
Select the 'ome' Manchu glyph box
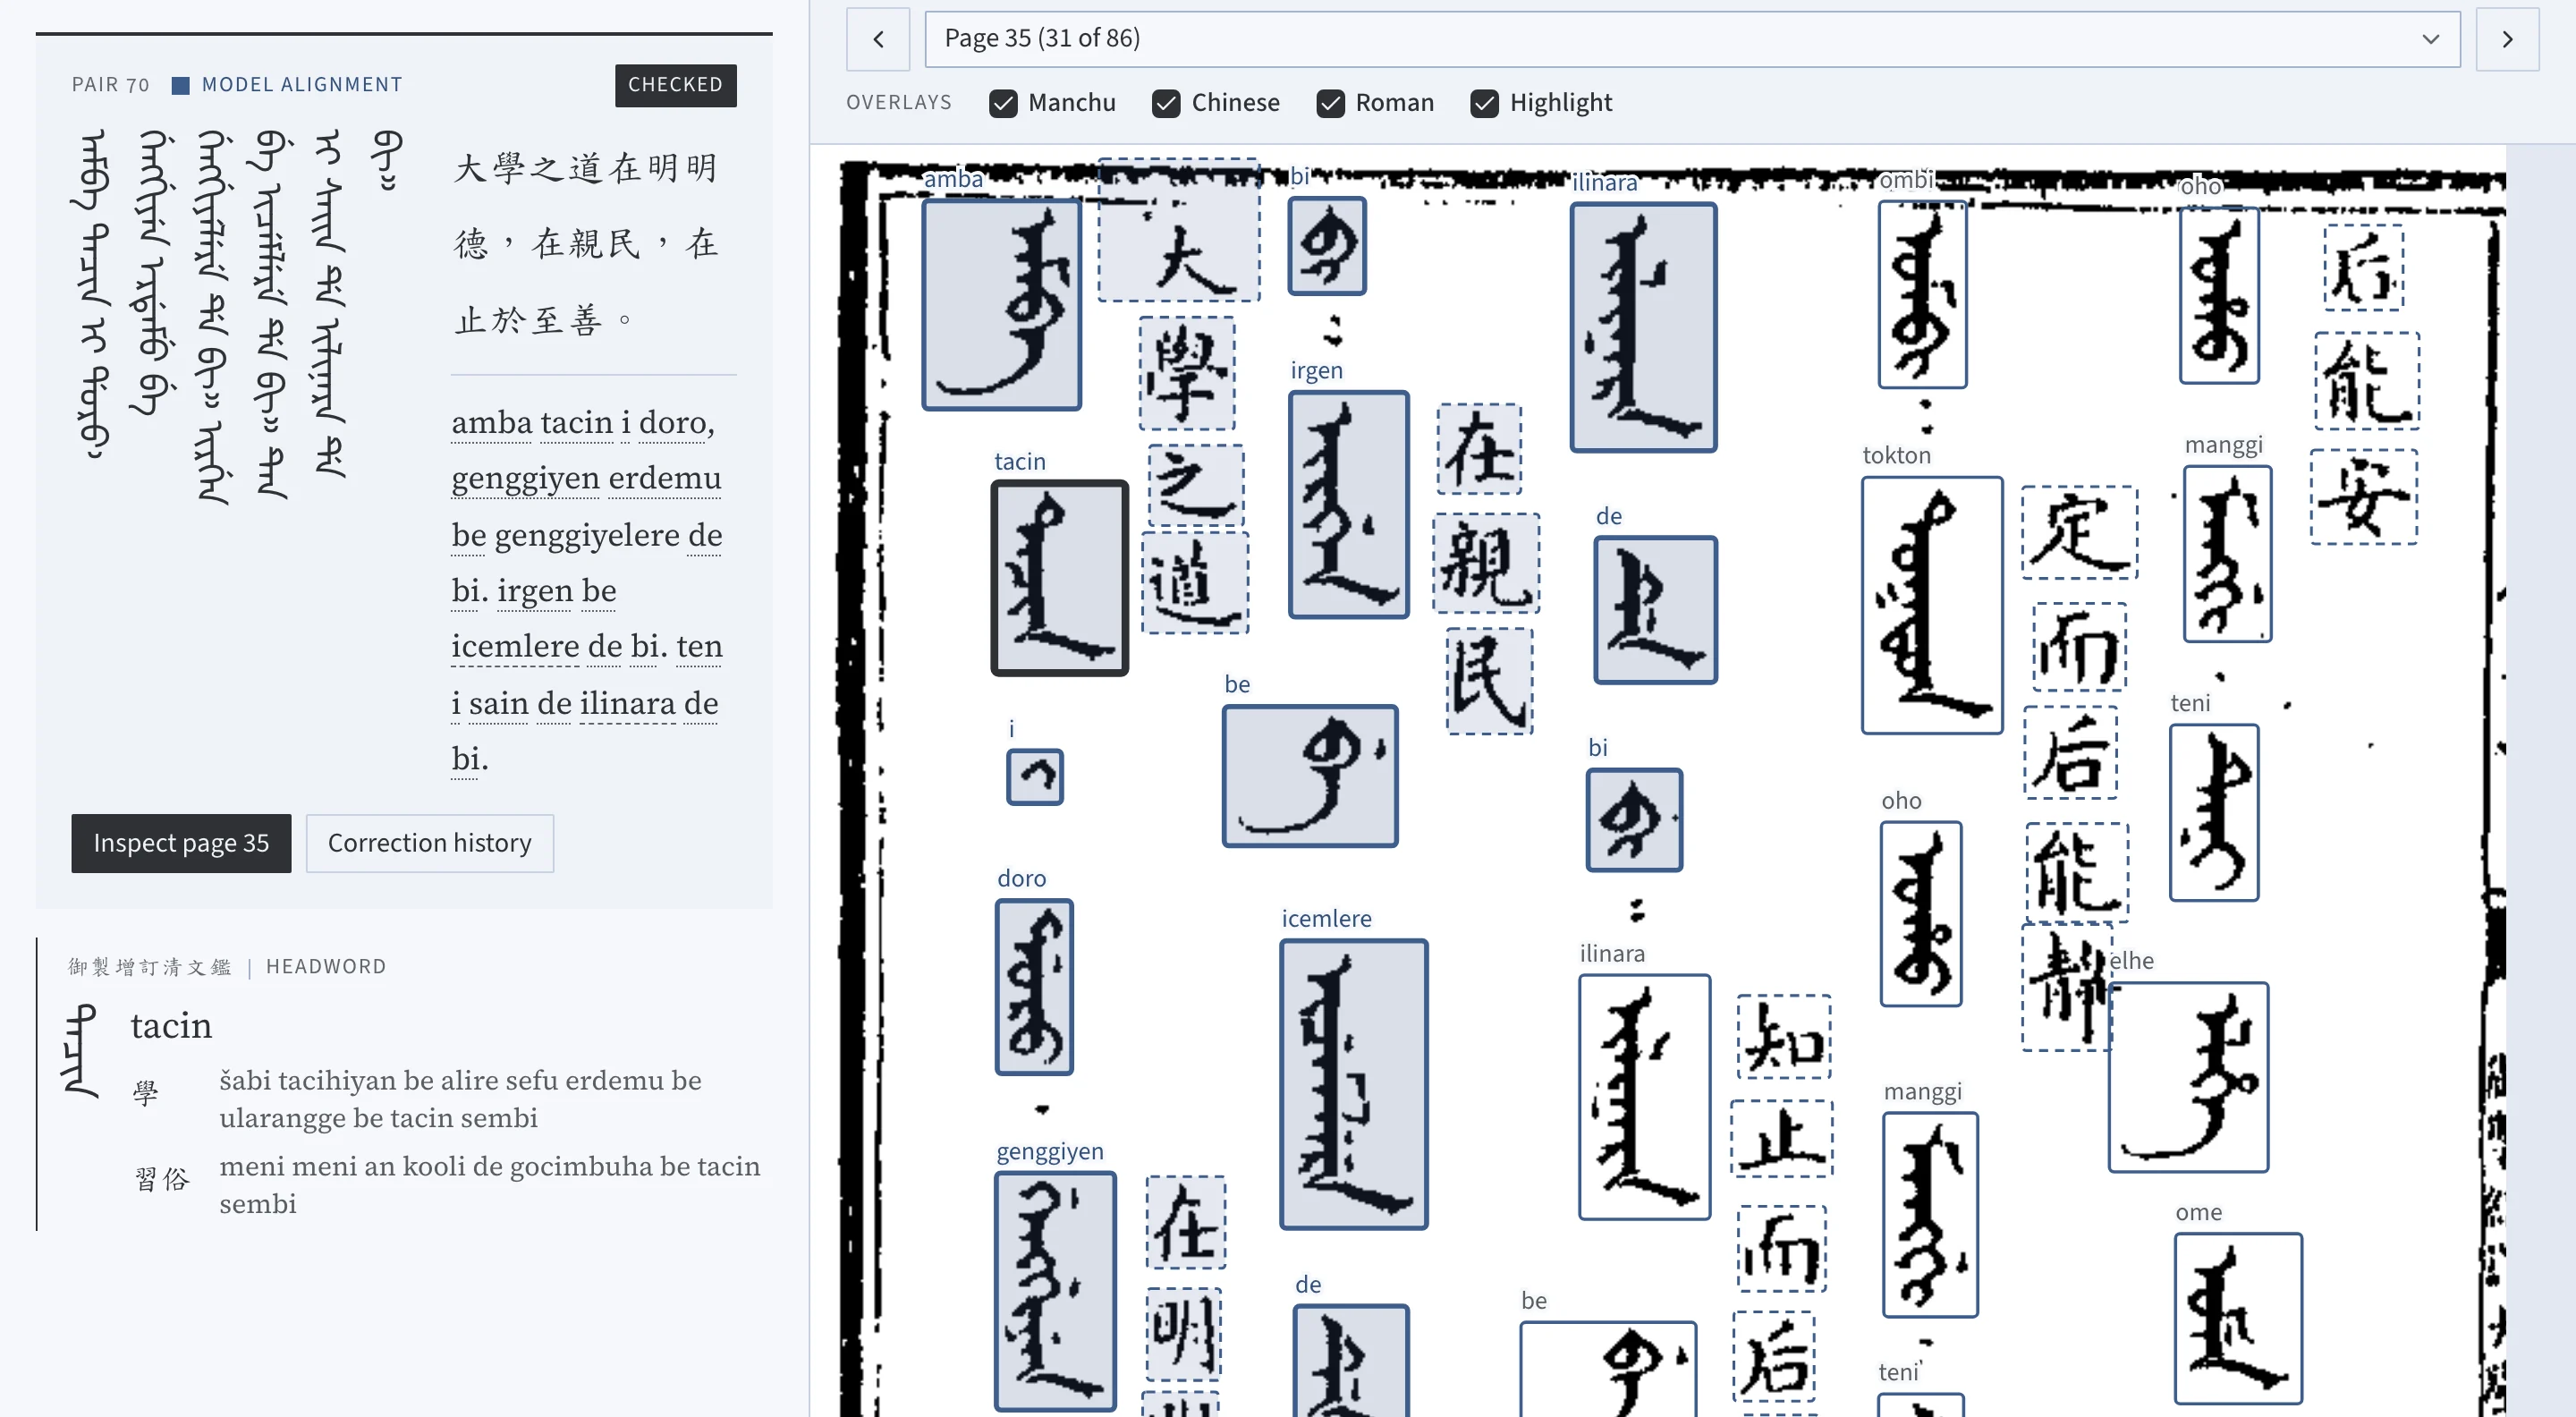pyautogui.click(x=2238, y=1318)
